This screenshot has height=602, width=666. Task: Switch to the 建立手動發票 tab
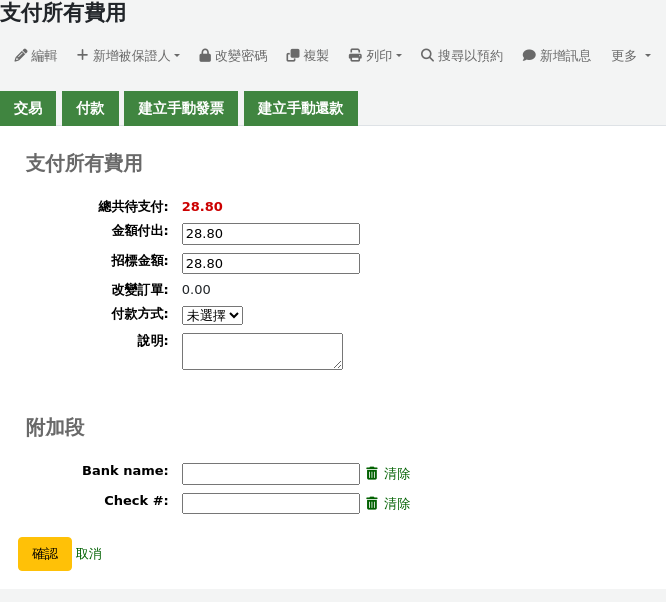[x=181, y=108]
